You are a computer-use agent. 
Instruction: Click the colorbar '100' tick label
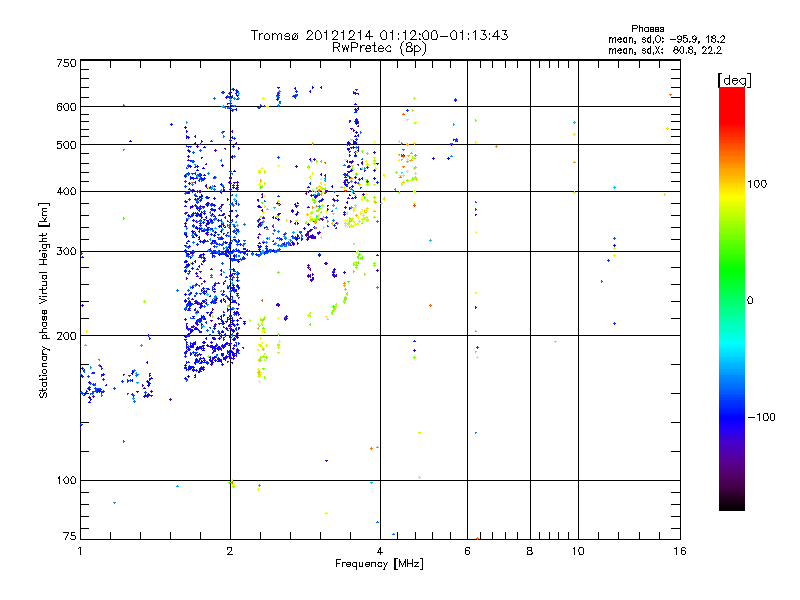click(x=757, y=184)
